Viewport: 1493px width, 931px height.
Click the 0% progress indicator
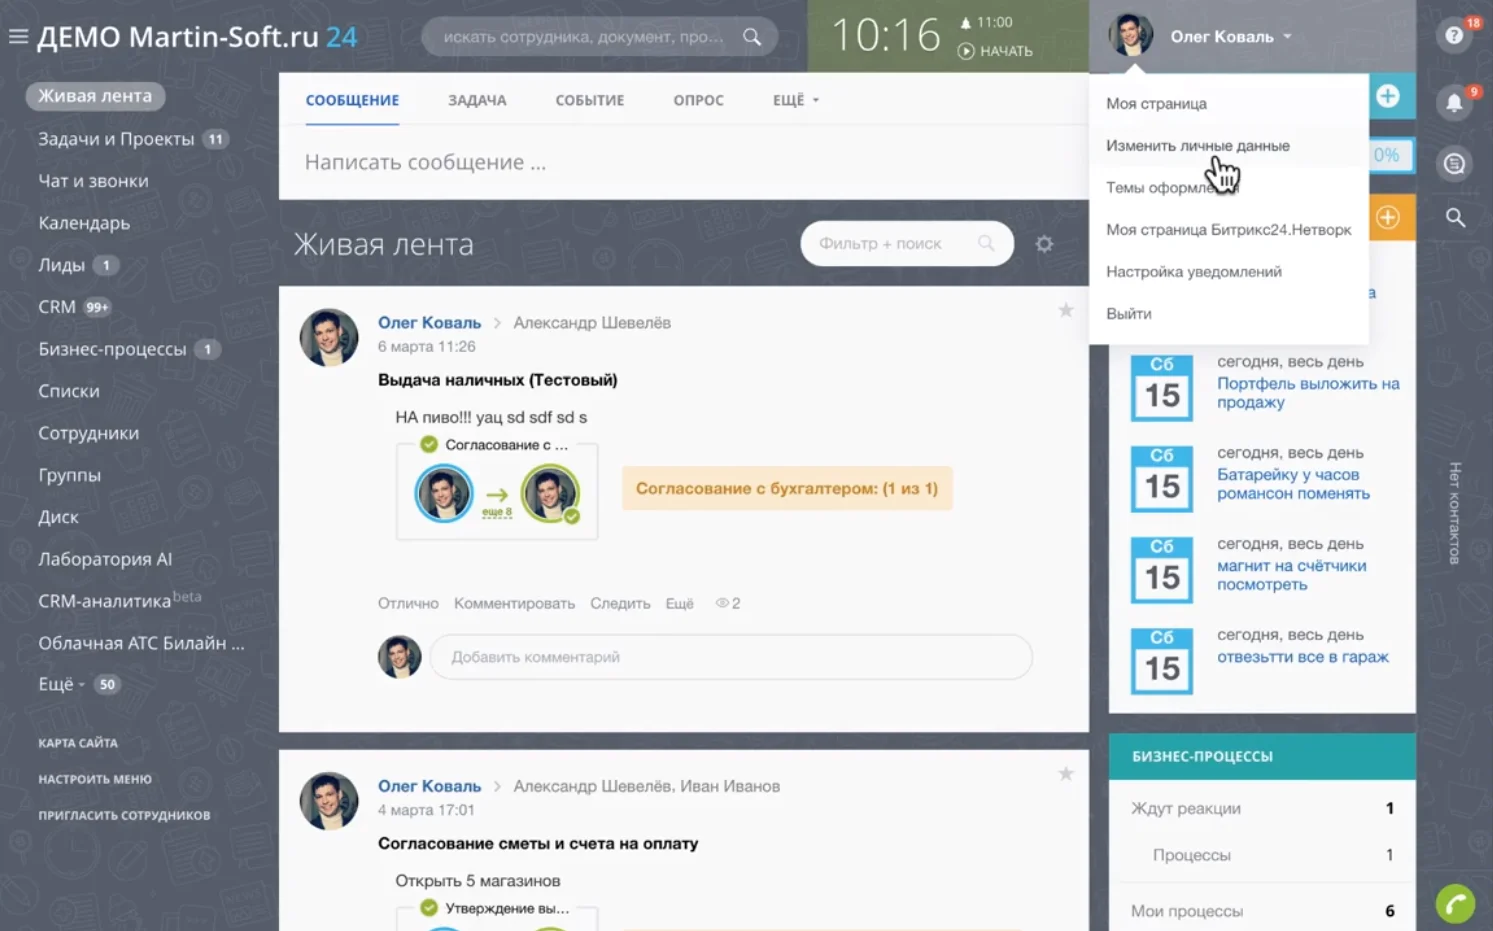(1386, 155)
